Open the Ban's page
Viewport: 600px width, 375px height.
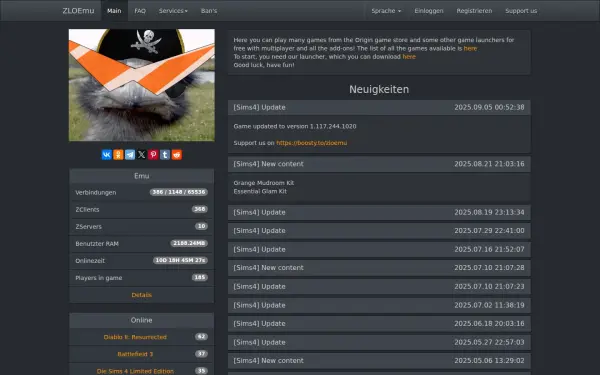(209, 11)
